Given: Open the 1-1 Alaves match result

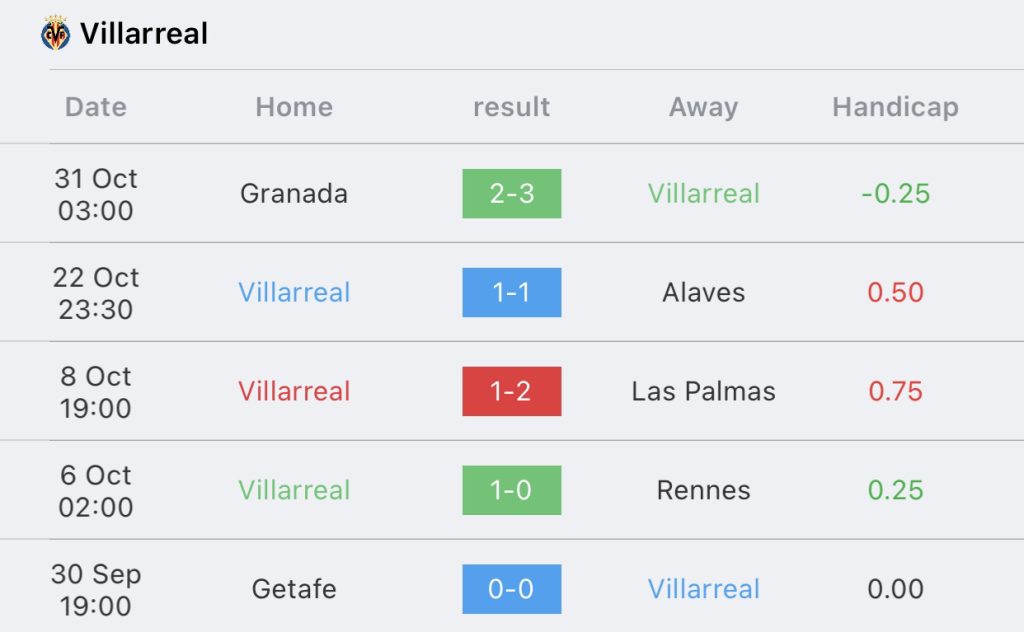Looking at the screenshot, I should coord(512,292).
